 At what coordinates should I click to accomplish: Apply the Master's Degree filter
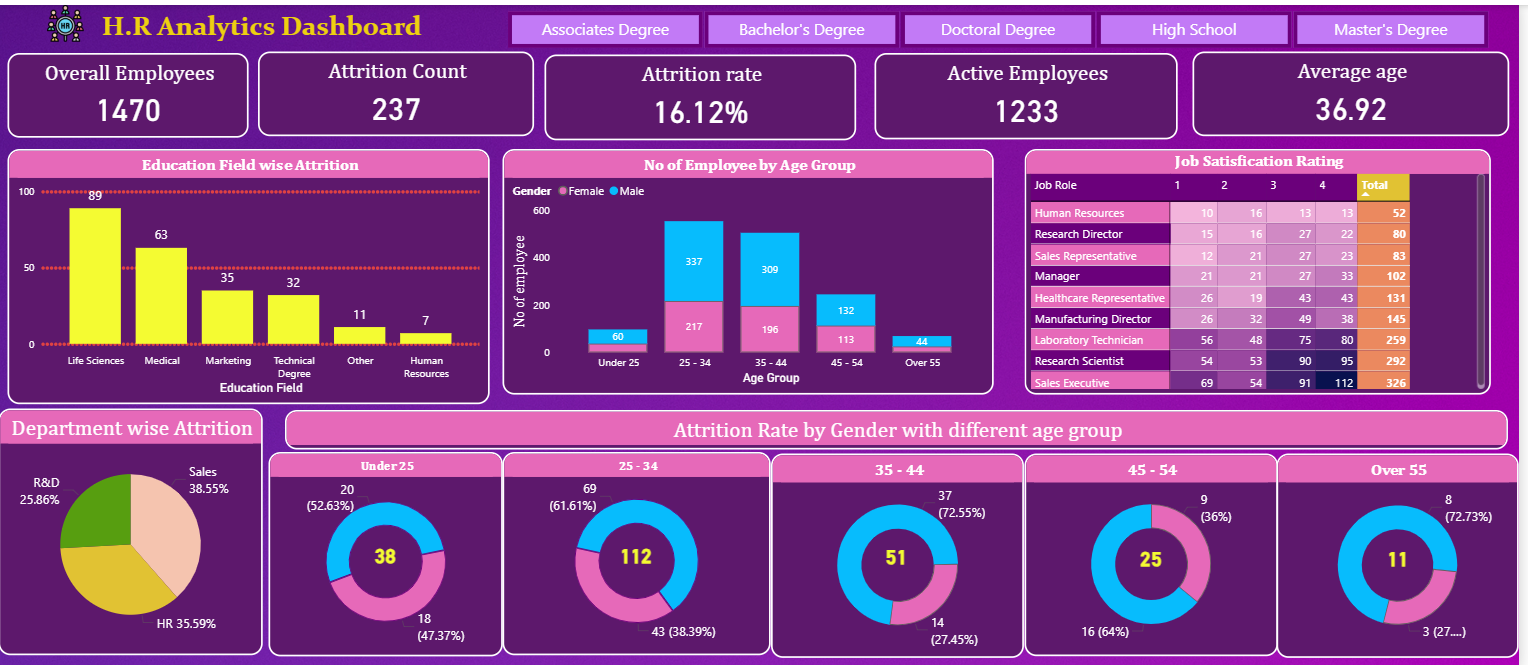(x=1390, y=29)
